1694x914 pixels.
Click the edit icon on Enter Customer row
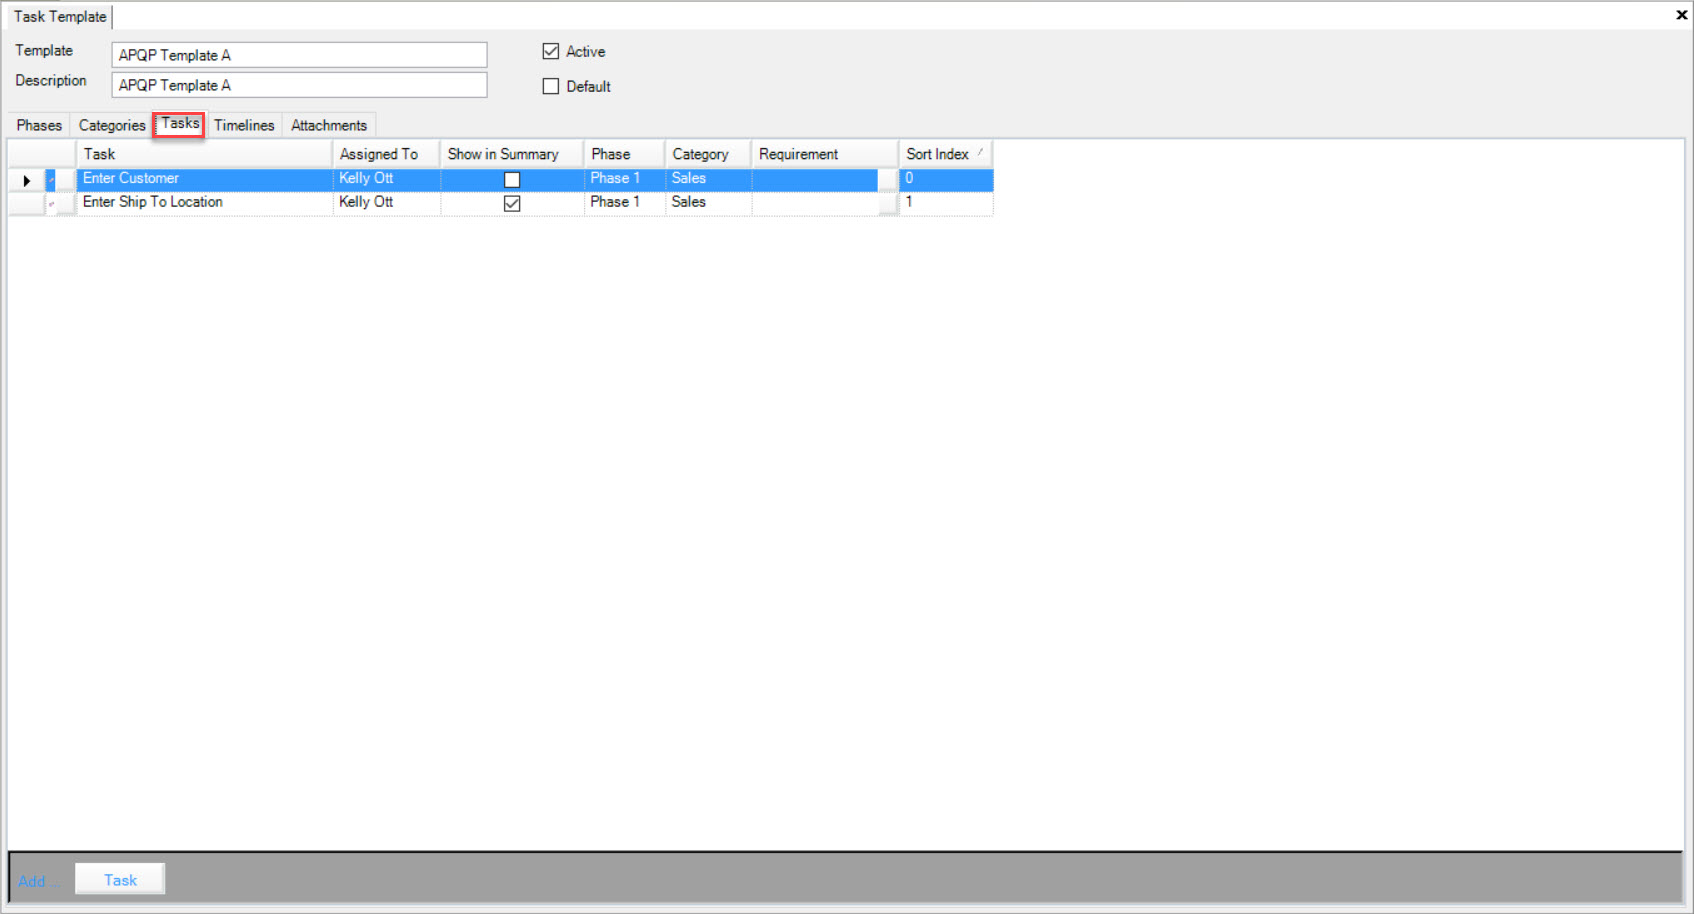51,180
